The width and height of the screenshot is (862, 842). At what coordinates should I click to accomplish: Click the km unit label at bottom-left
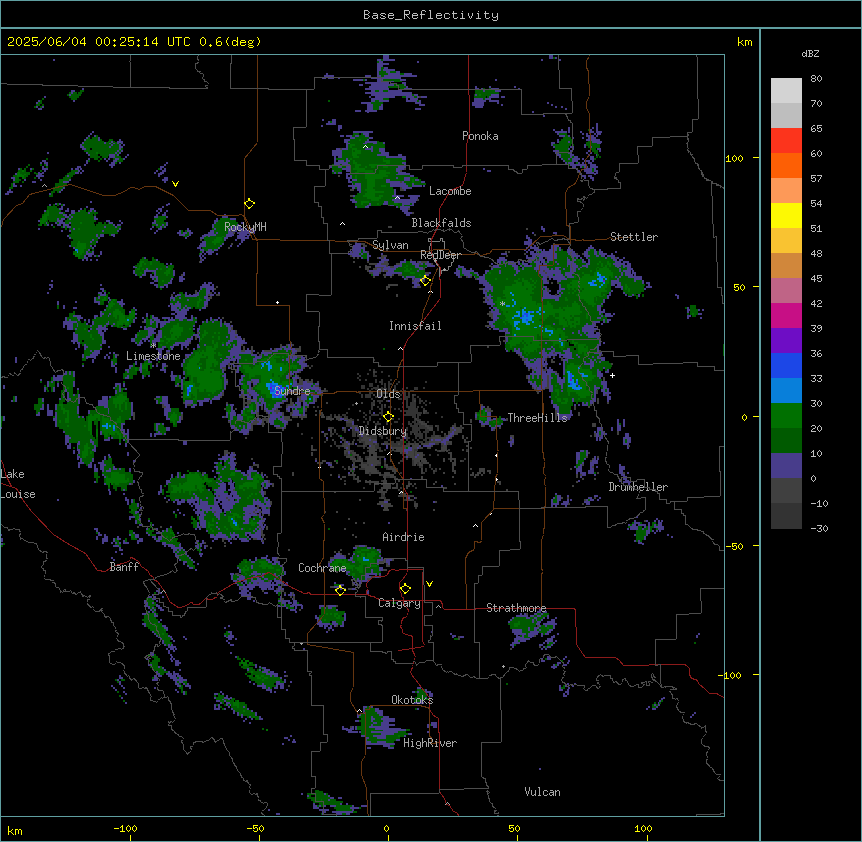[15, 831]
